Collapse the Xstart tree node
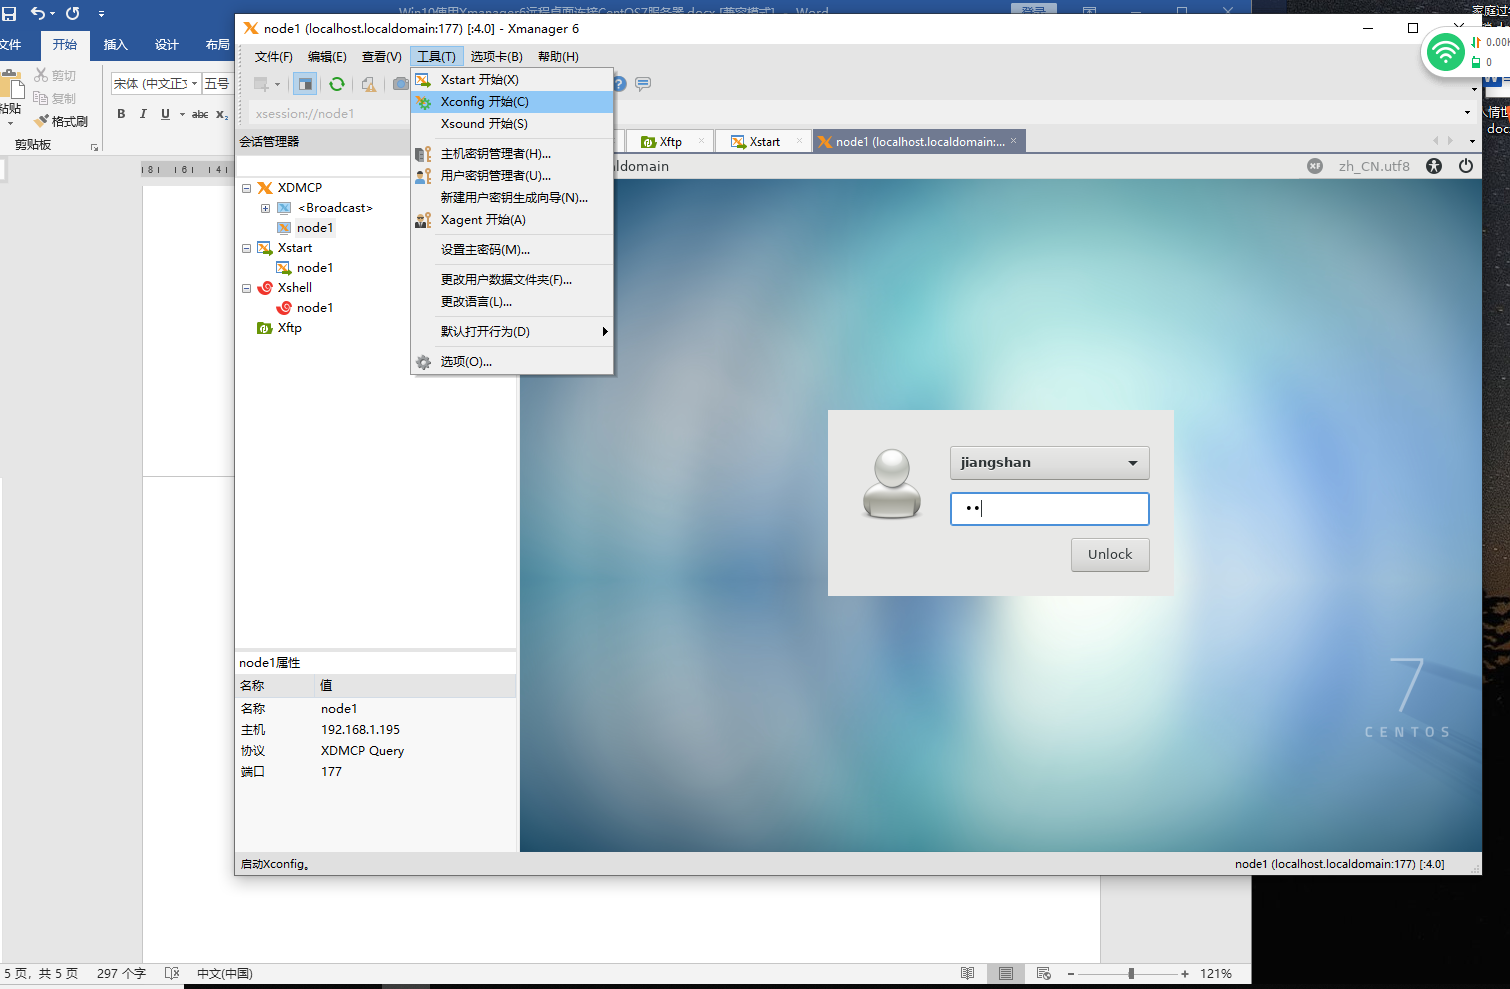 coord(246,248)
